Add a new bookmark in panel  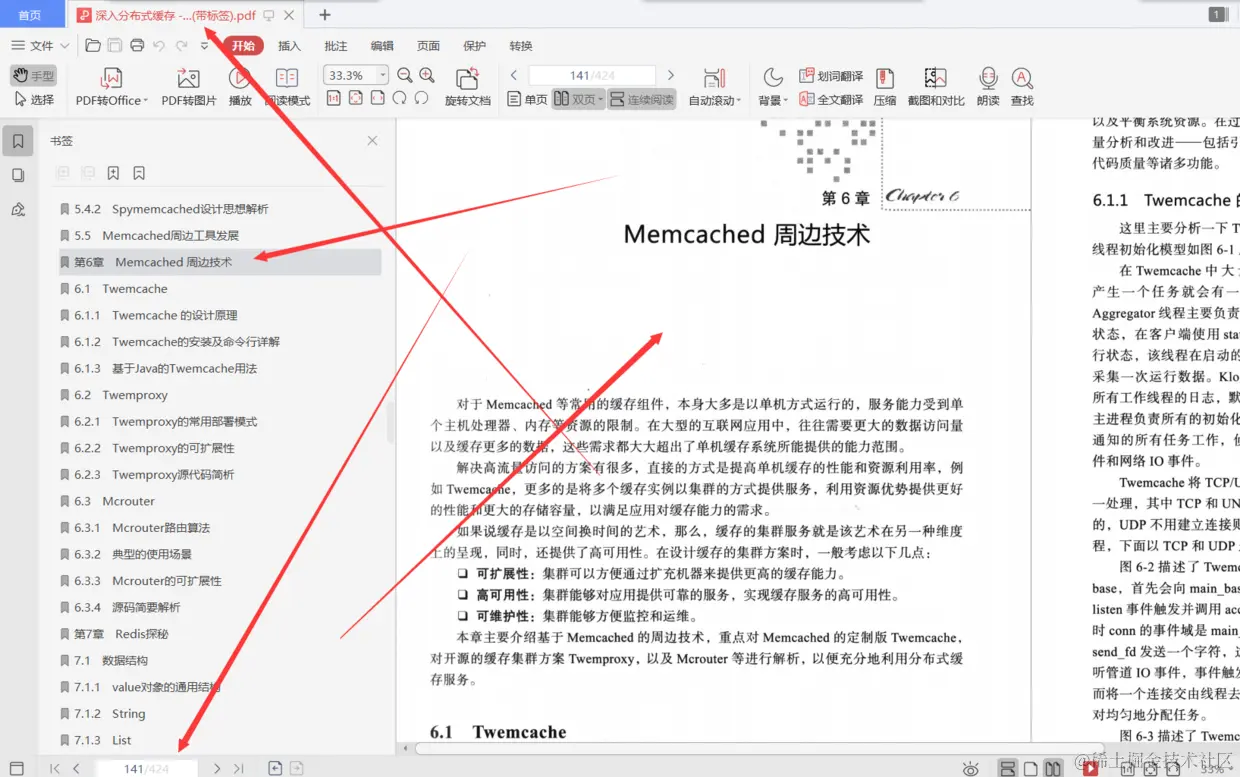click(x=114, y=173)
